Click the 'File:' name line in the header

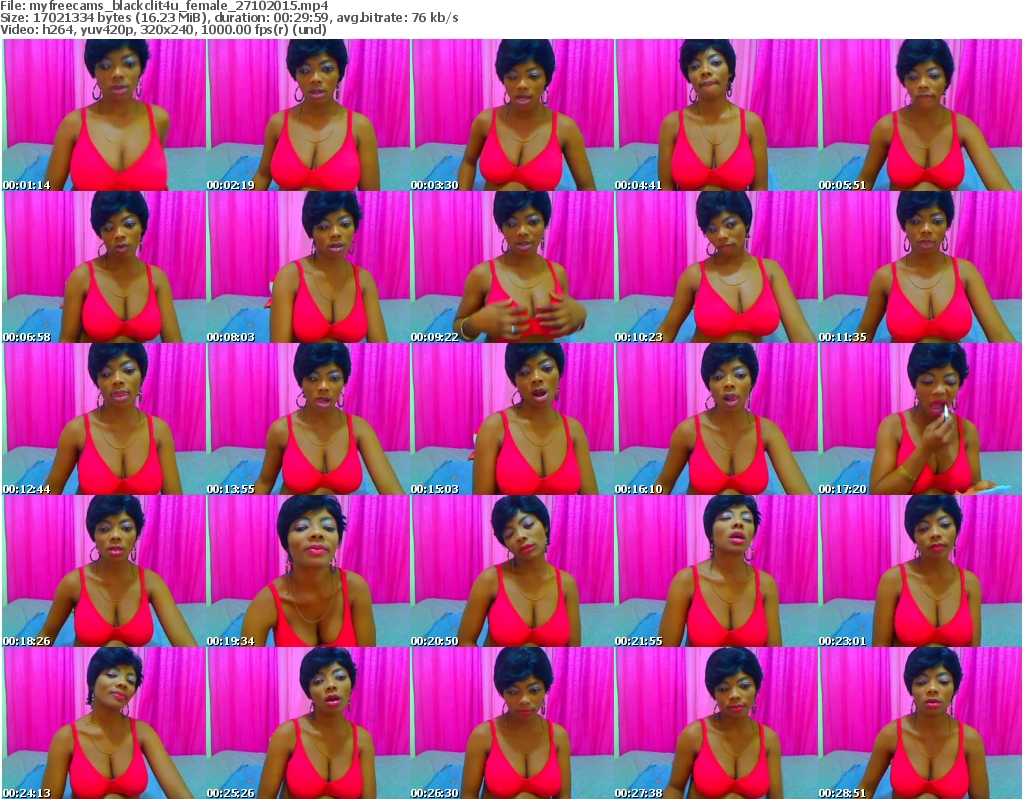[165, 6]
